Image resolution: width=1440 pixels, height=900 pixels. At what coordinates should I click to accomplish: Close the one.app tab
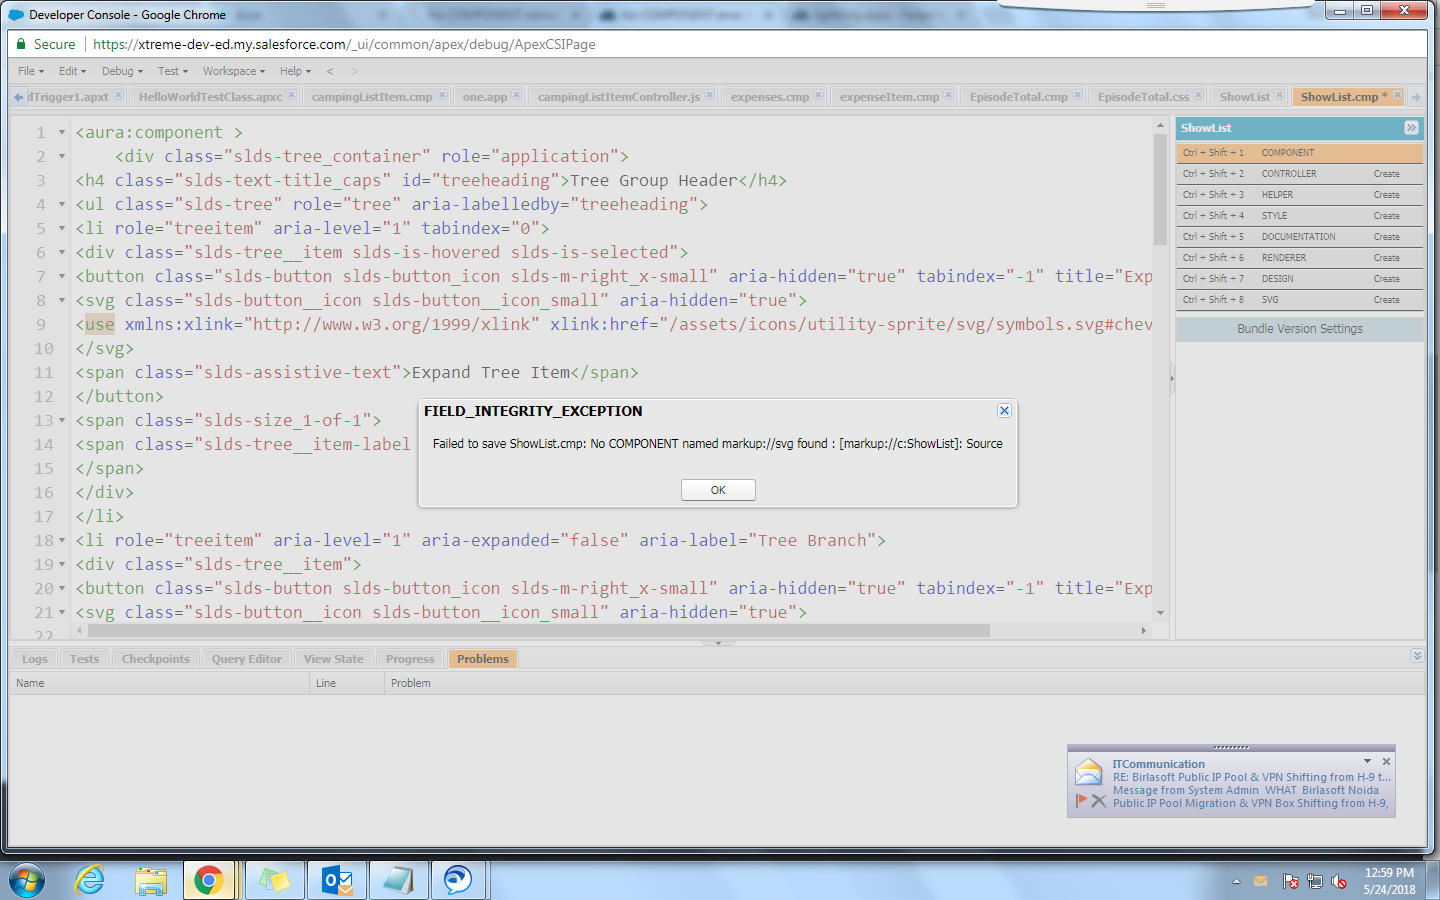[x=516, y=95]
